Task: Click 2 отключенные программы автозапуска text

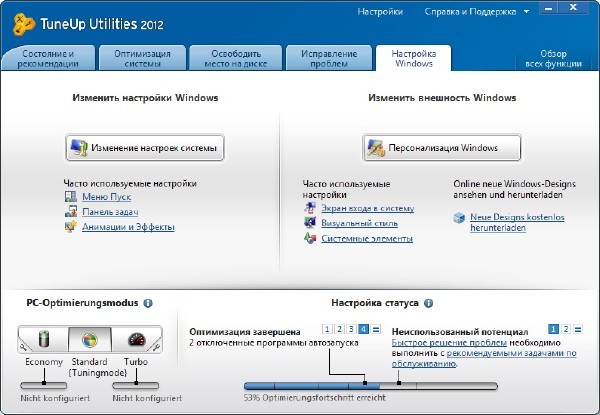Action: [274, 343]
